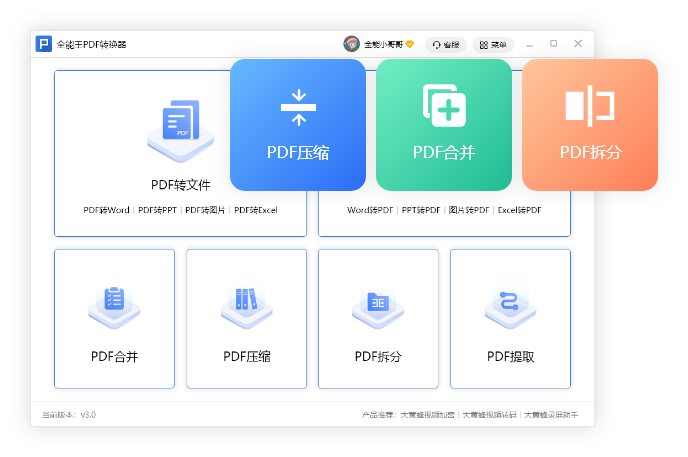688x457 pixels.
Task: Click the PDF拆分 folder icon
Action: (x=378, y=303)
